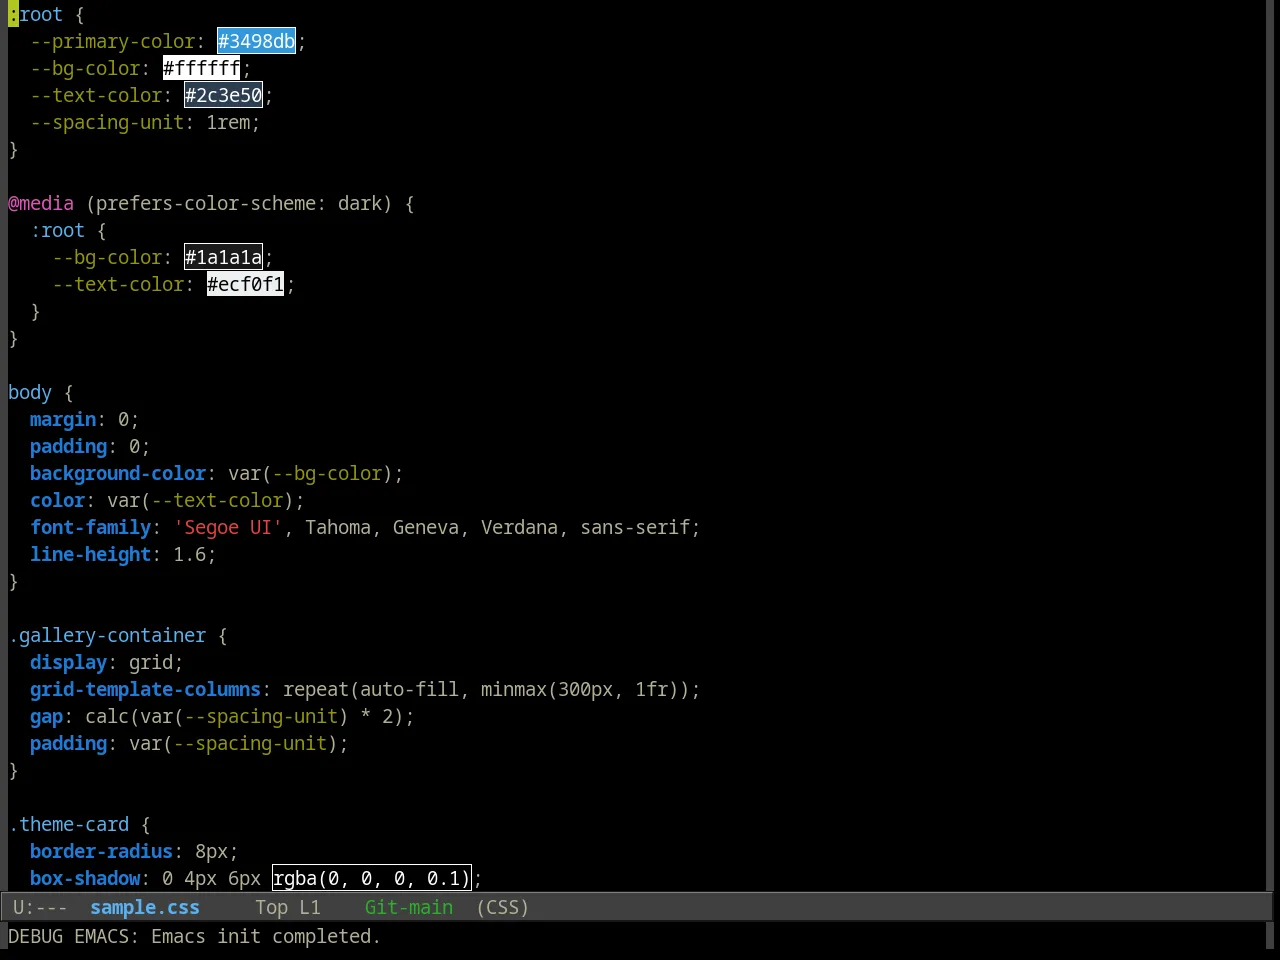Click the Top position indicator in mode line
Screen dimensions: 1280x960
(x=271, y=907)
